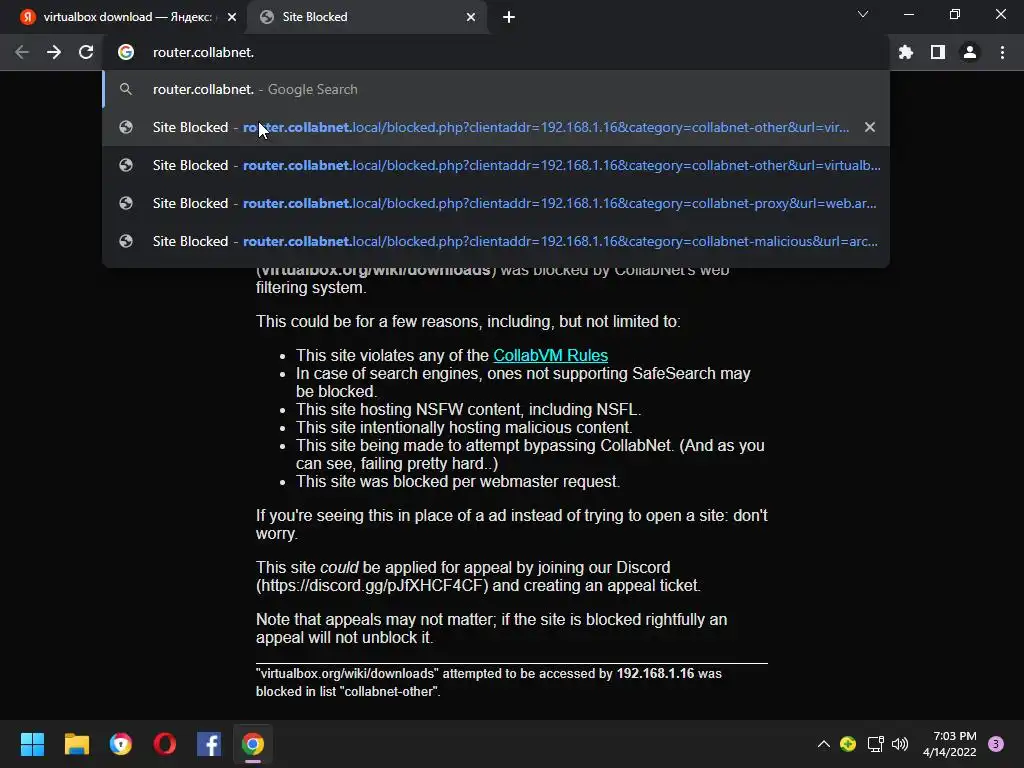Reload the current page
The height and width of the screenshot is (768, 1024).
click(x=86, y=52)
